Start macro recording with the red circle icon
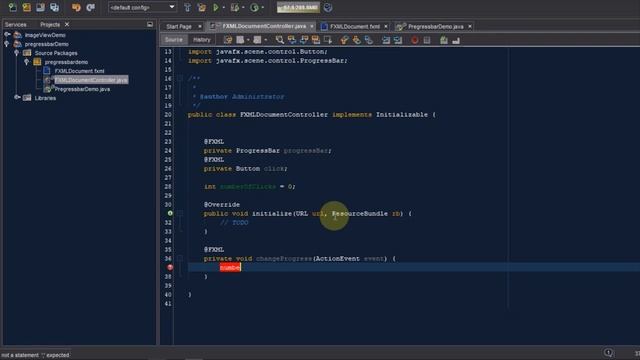The width and height of the screenshot is (640, 360). (415, 40)
